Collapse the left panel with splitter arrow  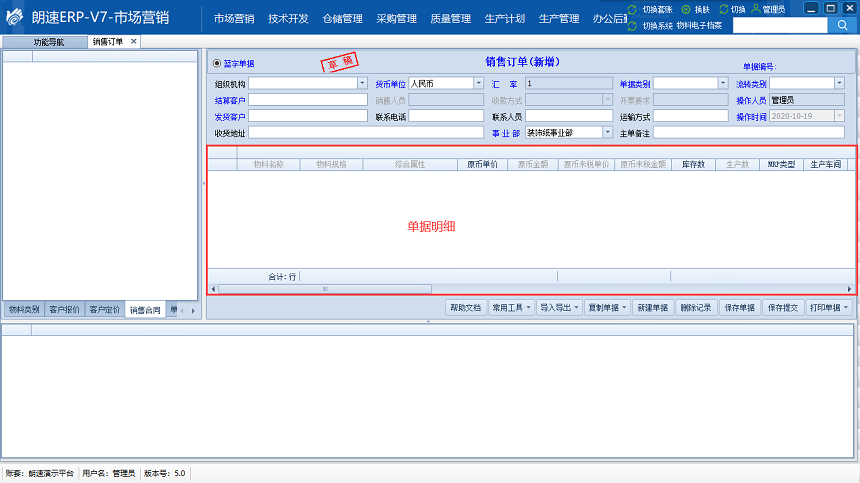pos(203,183)
